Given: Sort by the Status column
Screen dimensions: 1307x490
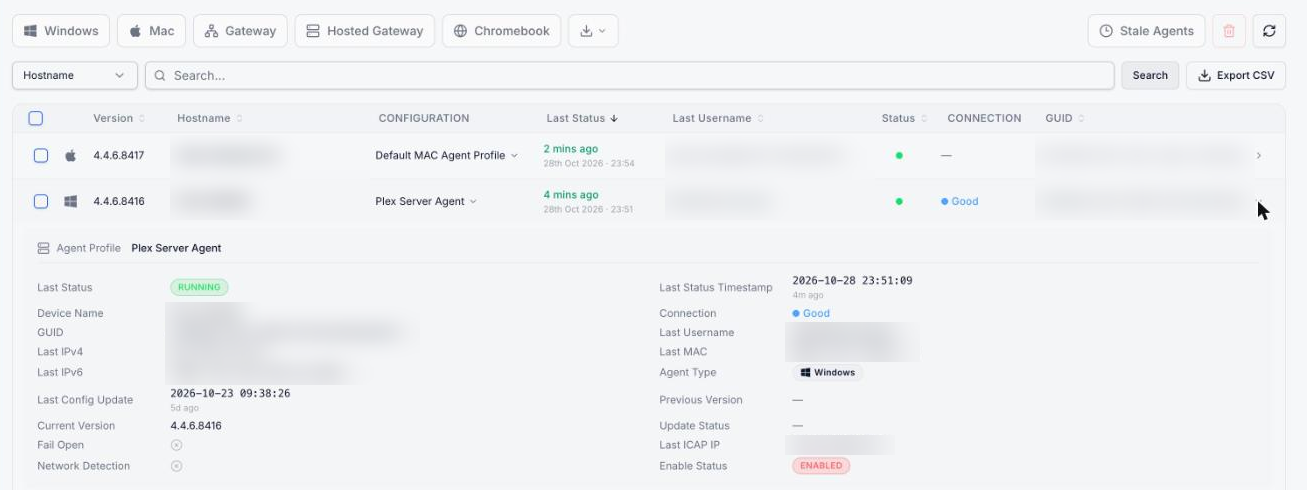Looking at the screenshot, I should (x=904, y=118).
